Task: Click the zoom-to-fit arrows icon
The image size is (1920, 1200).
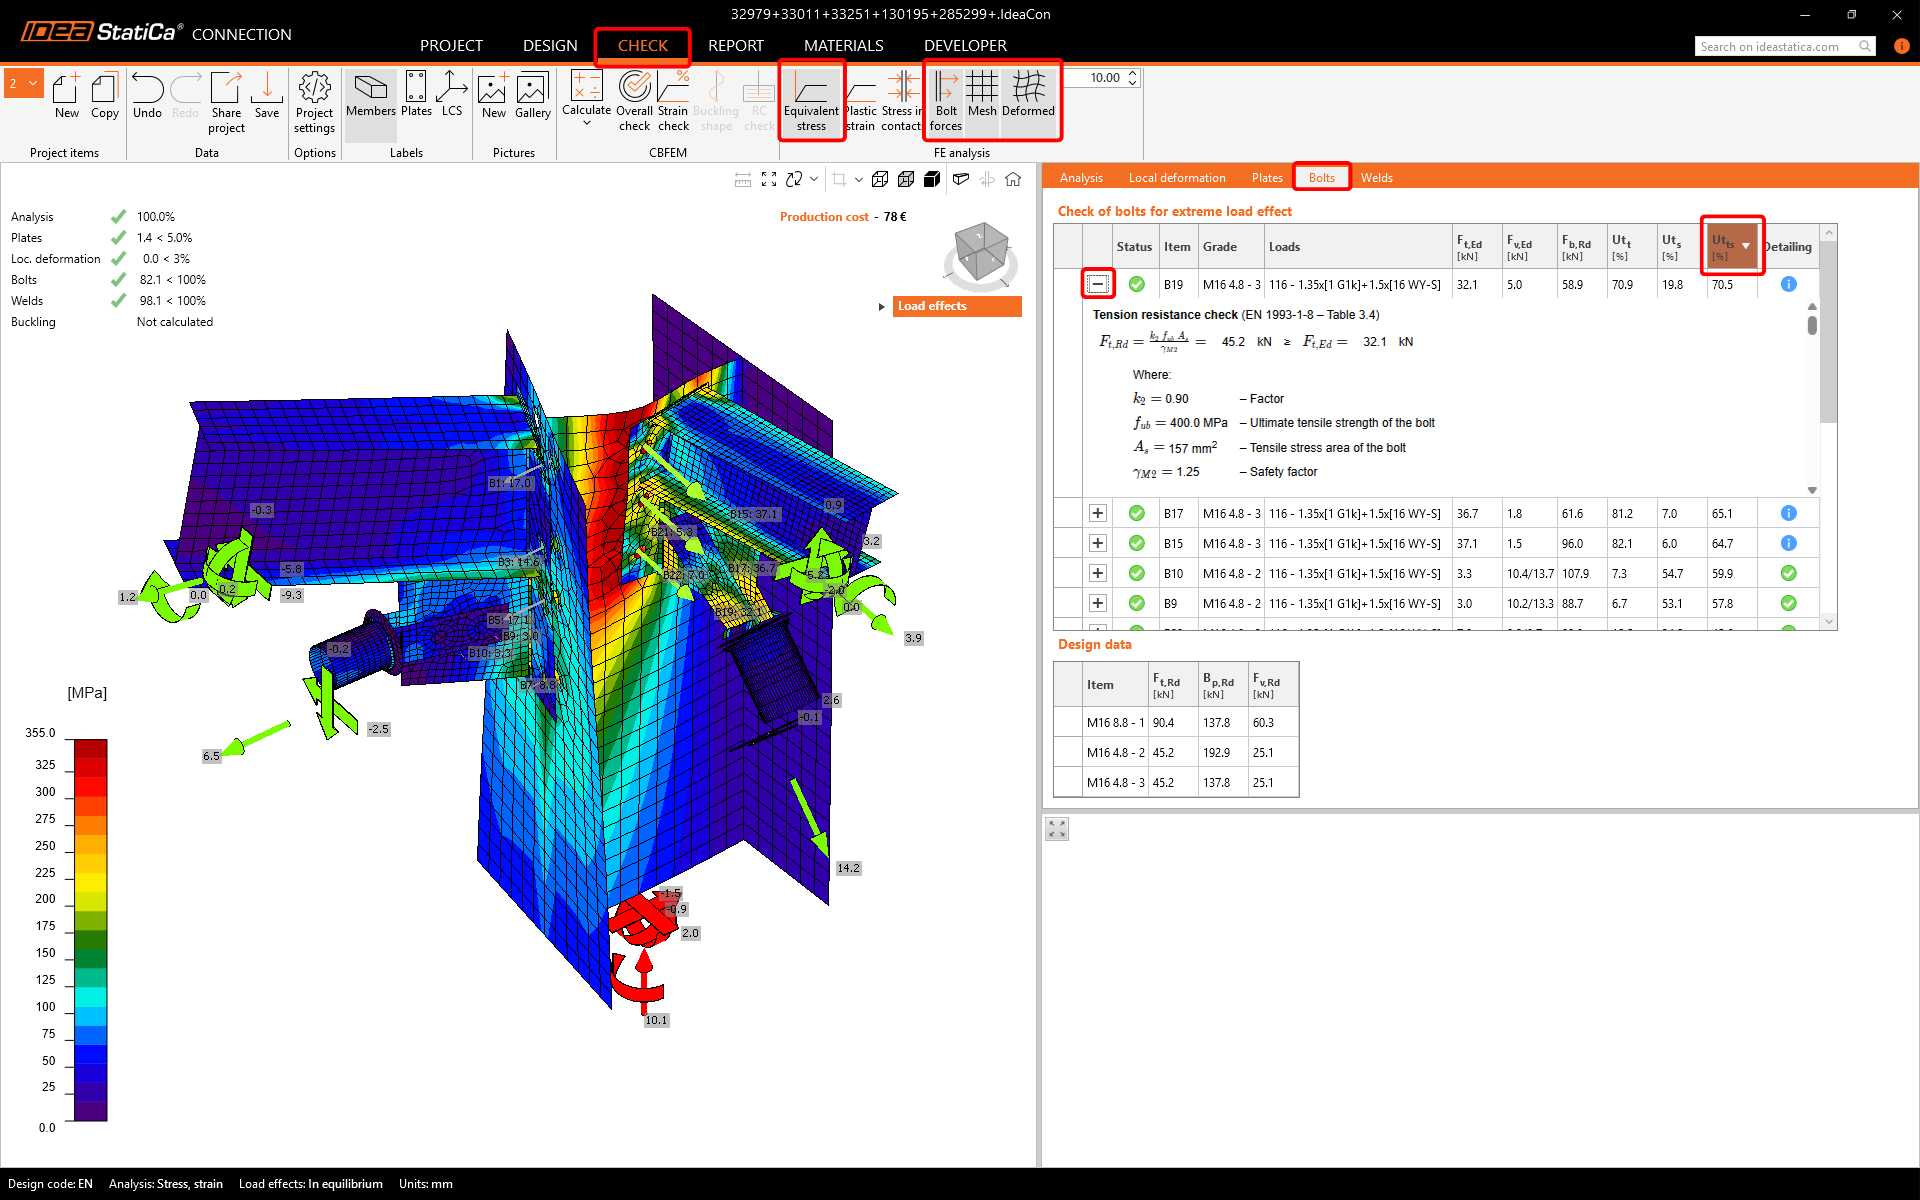Action: click(x=769, y=179)
